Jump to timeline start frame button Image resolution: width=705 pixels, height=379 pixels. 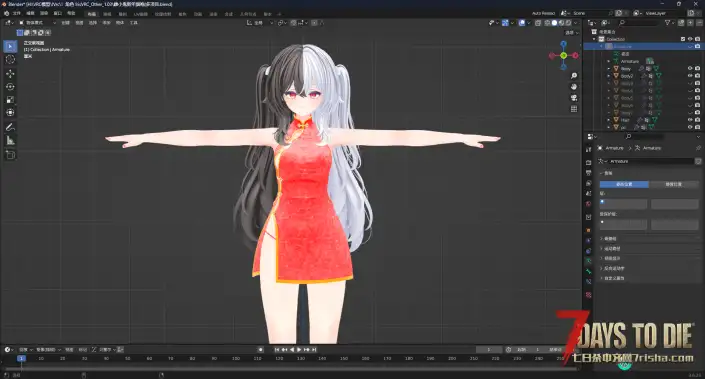tap(277, 349)
